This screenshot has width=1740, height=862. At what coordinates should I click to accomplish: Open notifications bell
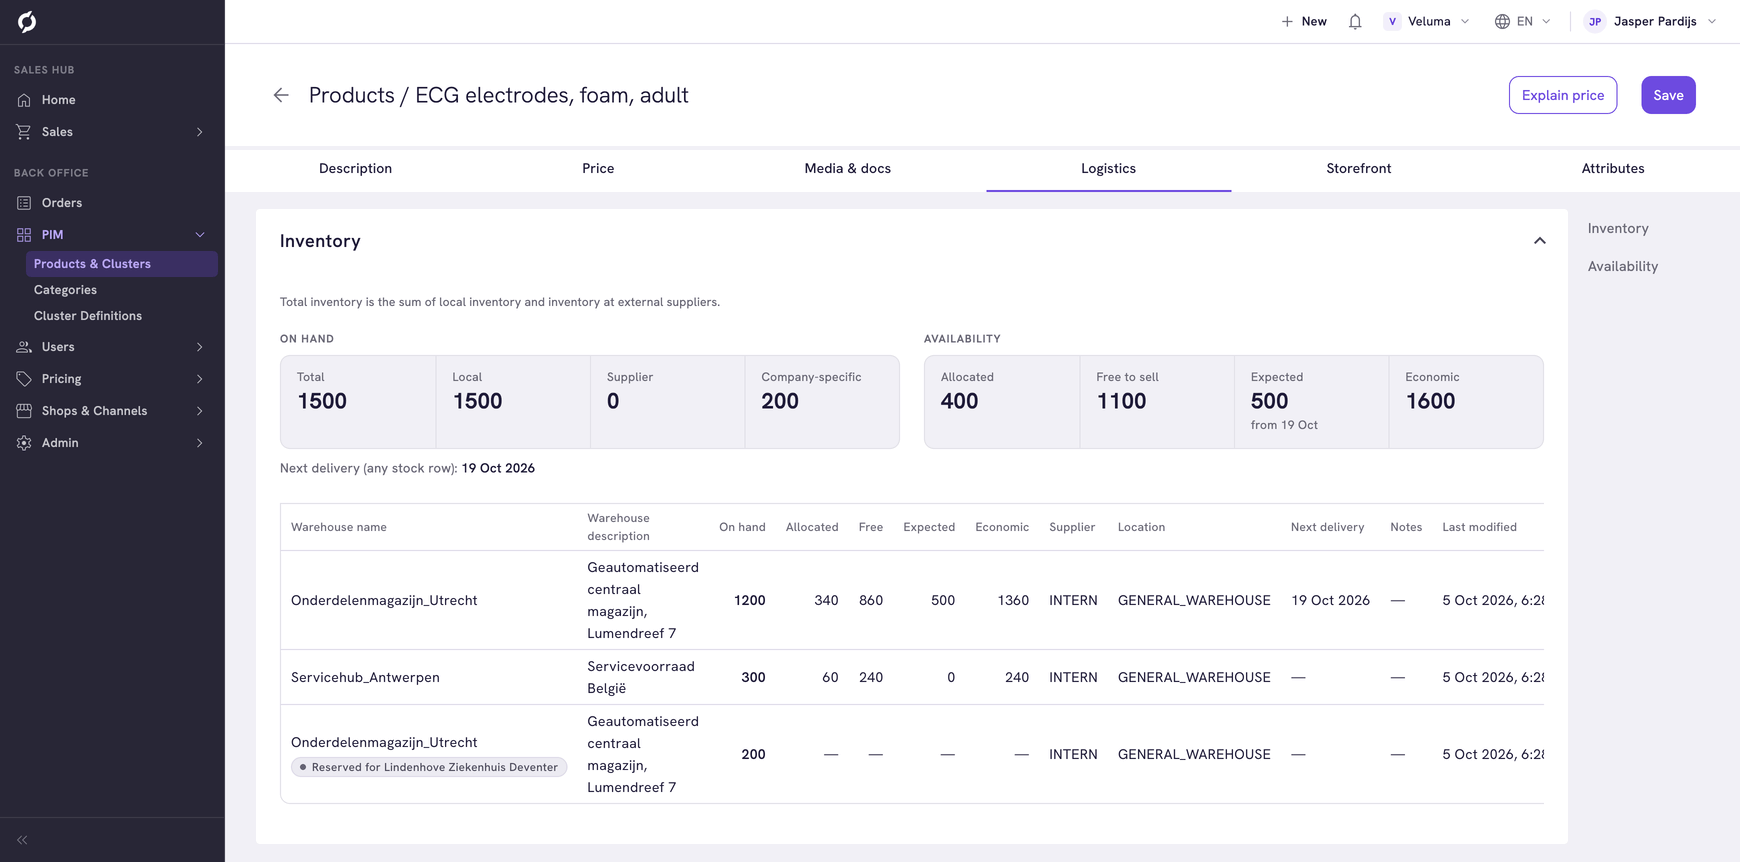click(1355, 21)
